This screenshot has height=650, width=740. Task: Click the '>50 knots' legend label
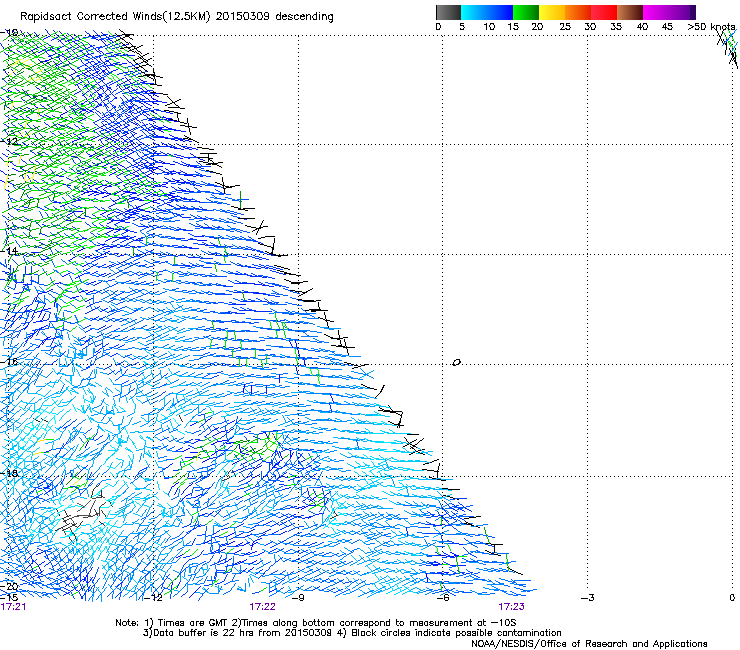tap(711, 27)
